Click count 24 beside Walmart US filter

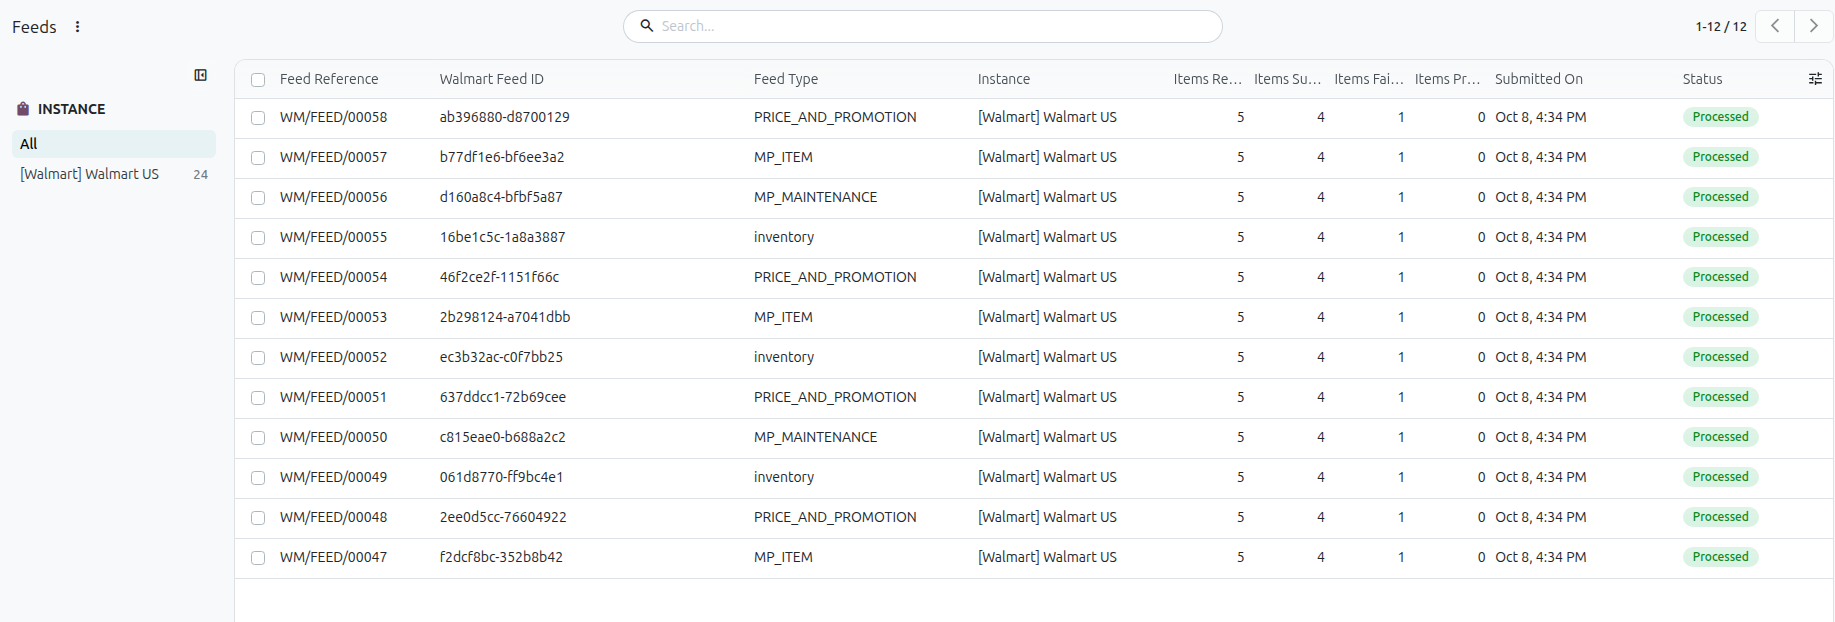[x=200, y=174]
